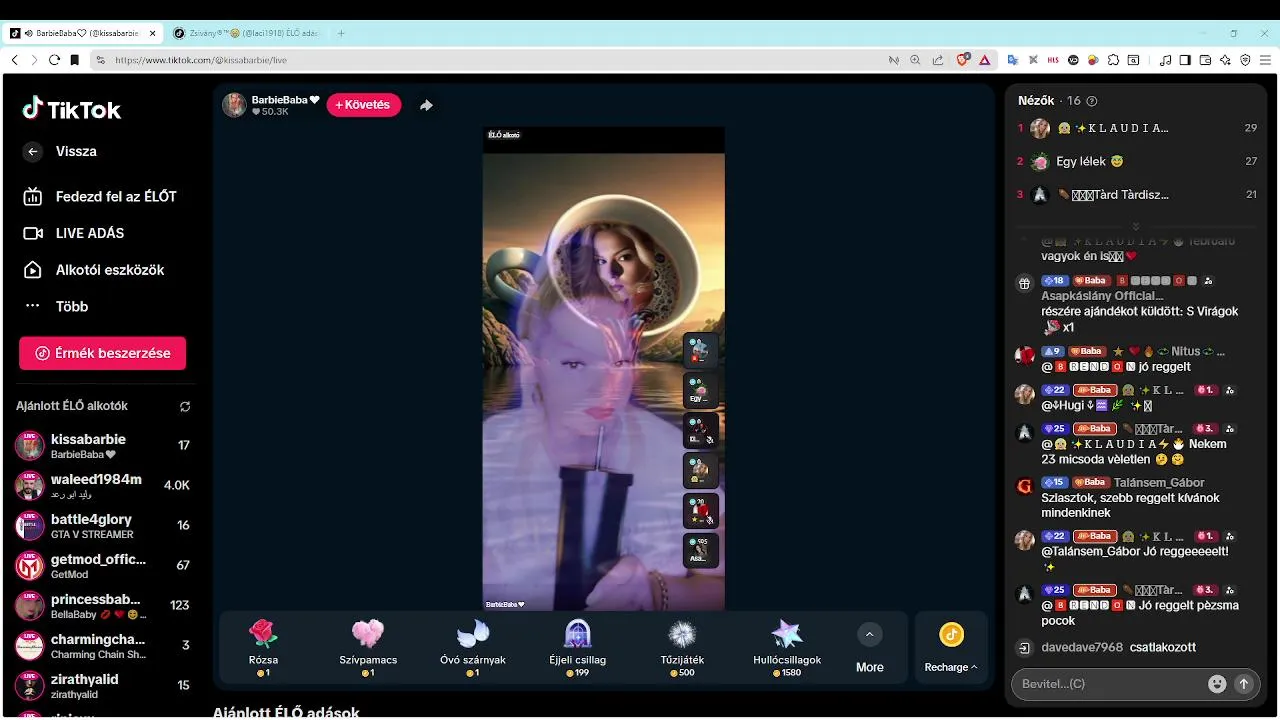The width and height of the screenshot is (1280, 720).
Task: Send a Hullócsillagok gift
Action: [787, 647]
